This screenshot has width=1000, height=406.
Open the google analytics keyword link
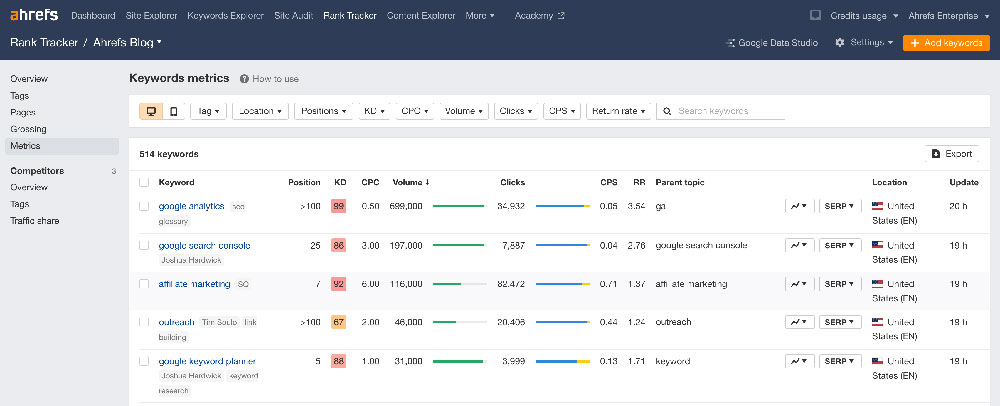tap(191, 206)
